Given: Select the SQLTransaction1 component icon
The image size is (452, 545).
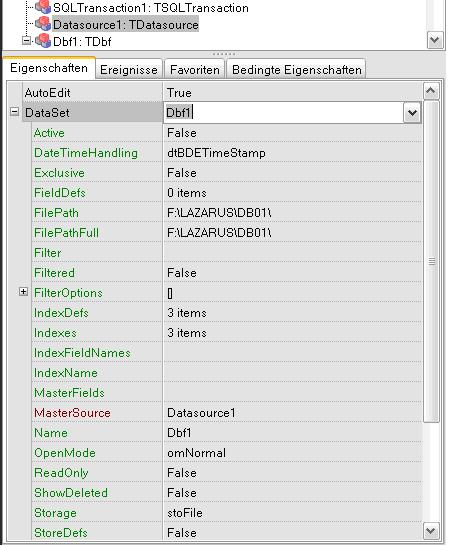Looking at the screenshot, I should [43, 6].
